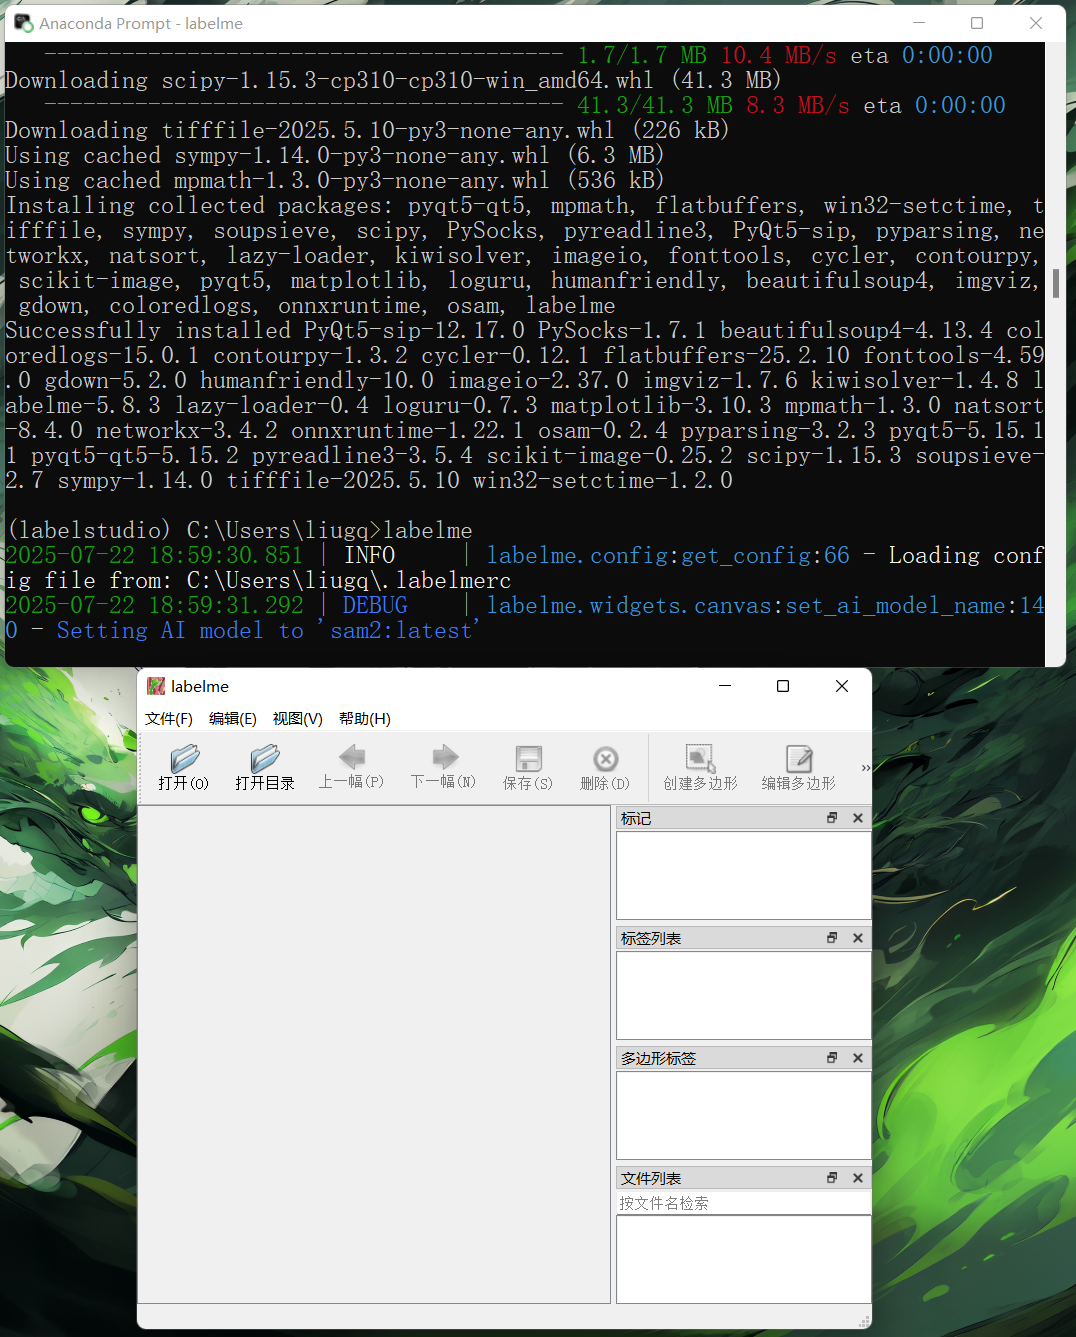The width and height of the screenshot is (1076, 1337).
Task: Go to next image 下一幅(N)
Action: (x=443, y=768)
